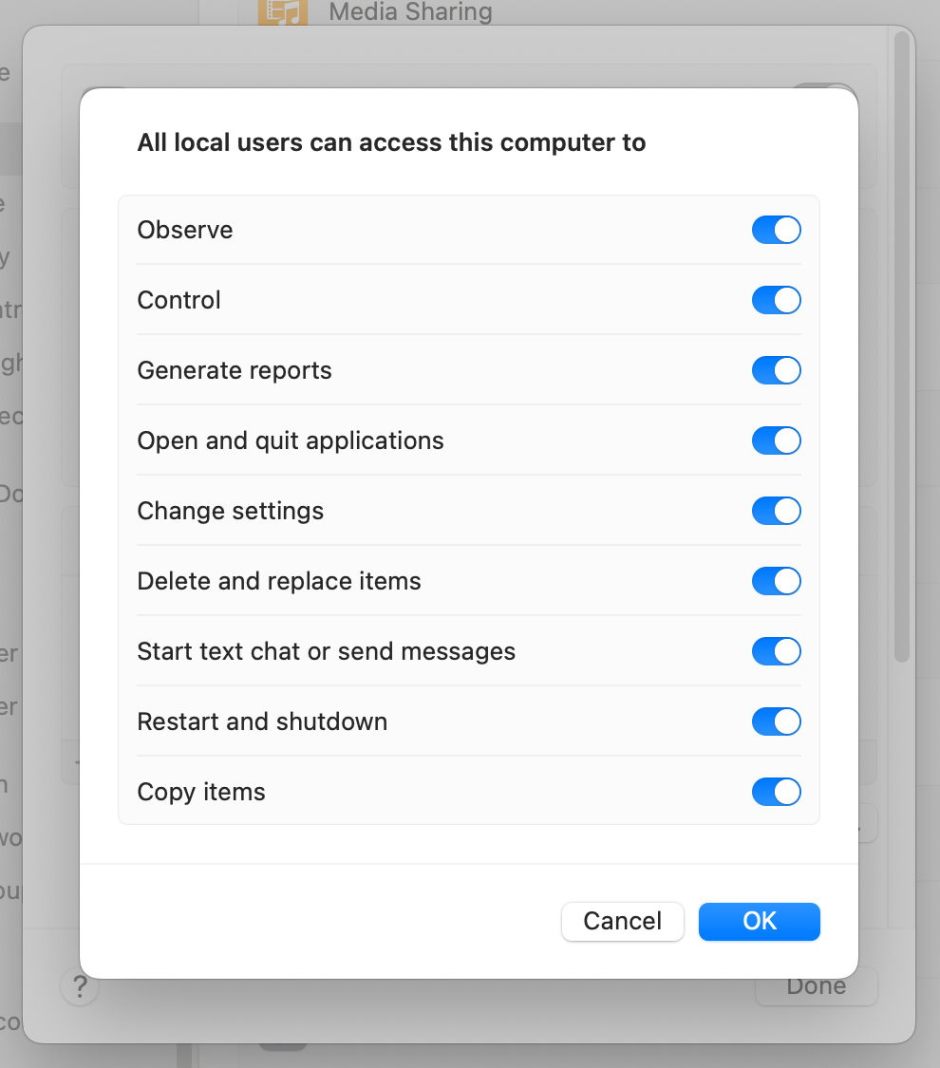Toggle Start text chat or send messages off

[x=776, y=651]
